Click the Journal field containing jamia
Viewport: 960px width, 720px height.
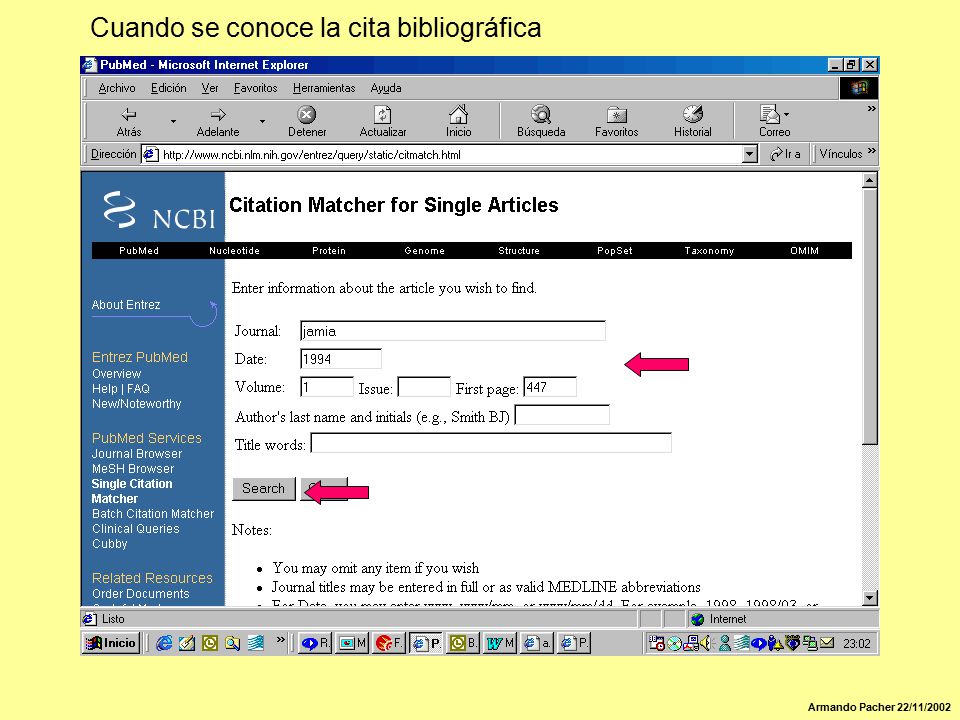pyautogui.click(x=453, y=331)
